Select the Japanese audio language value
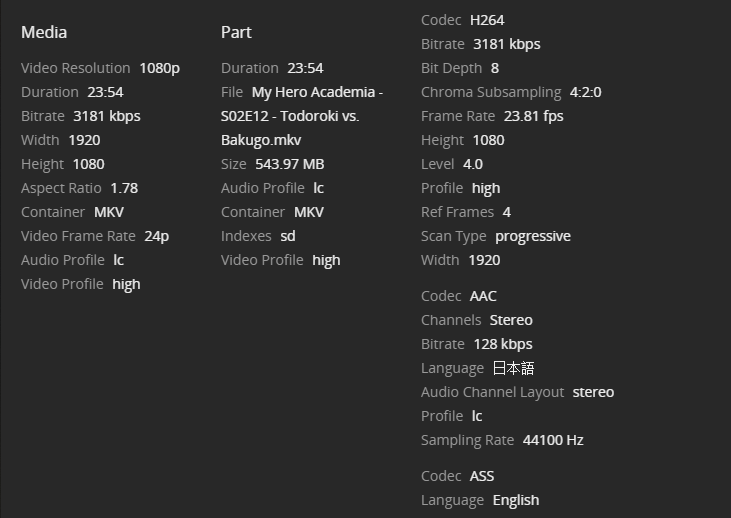This screenshot has width=731, height=518. pyautogui.click(x=513, y=368)
